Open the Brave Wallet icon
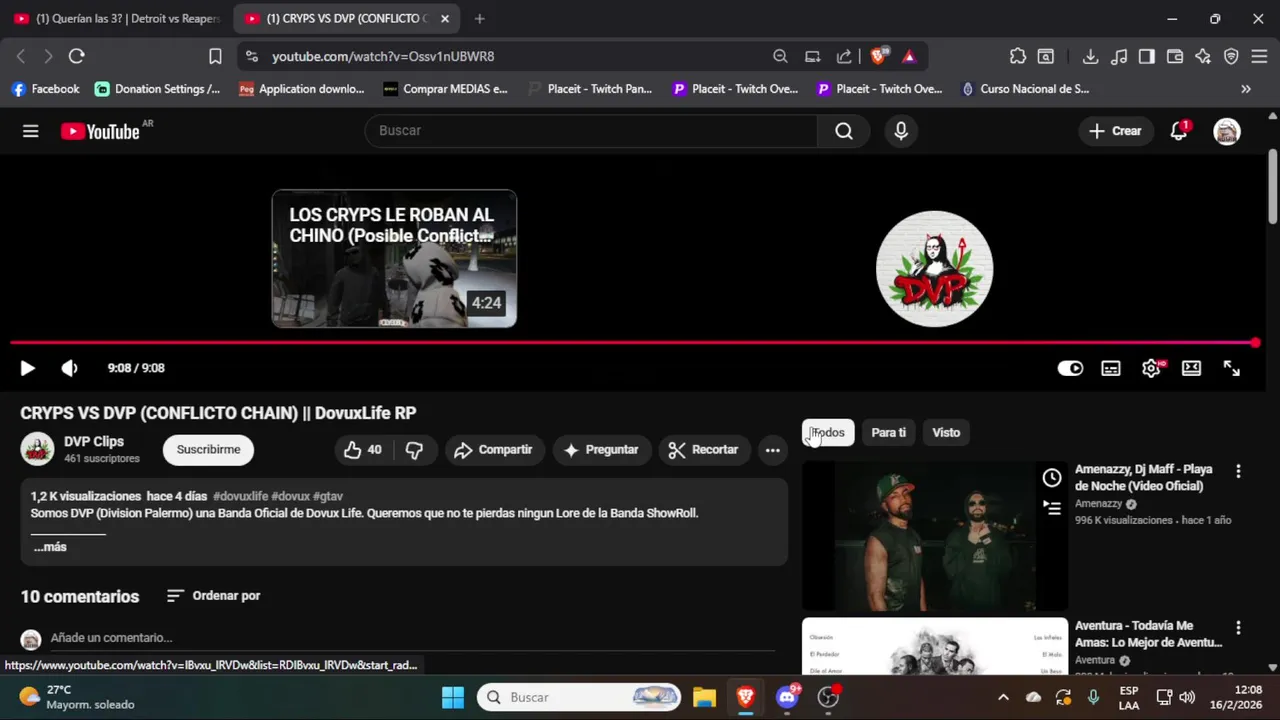 (1175, 57)
